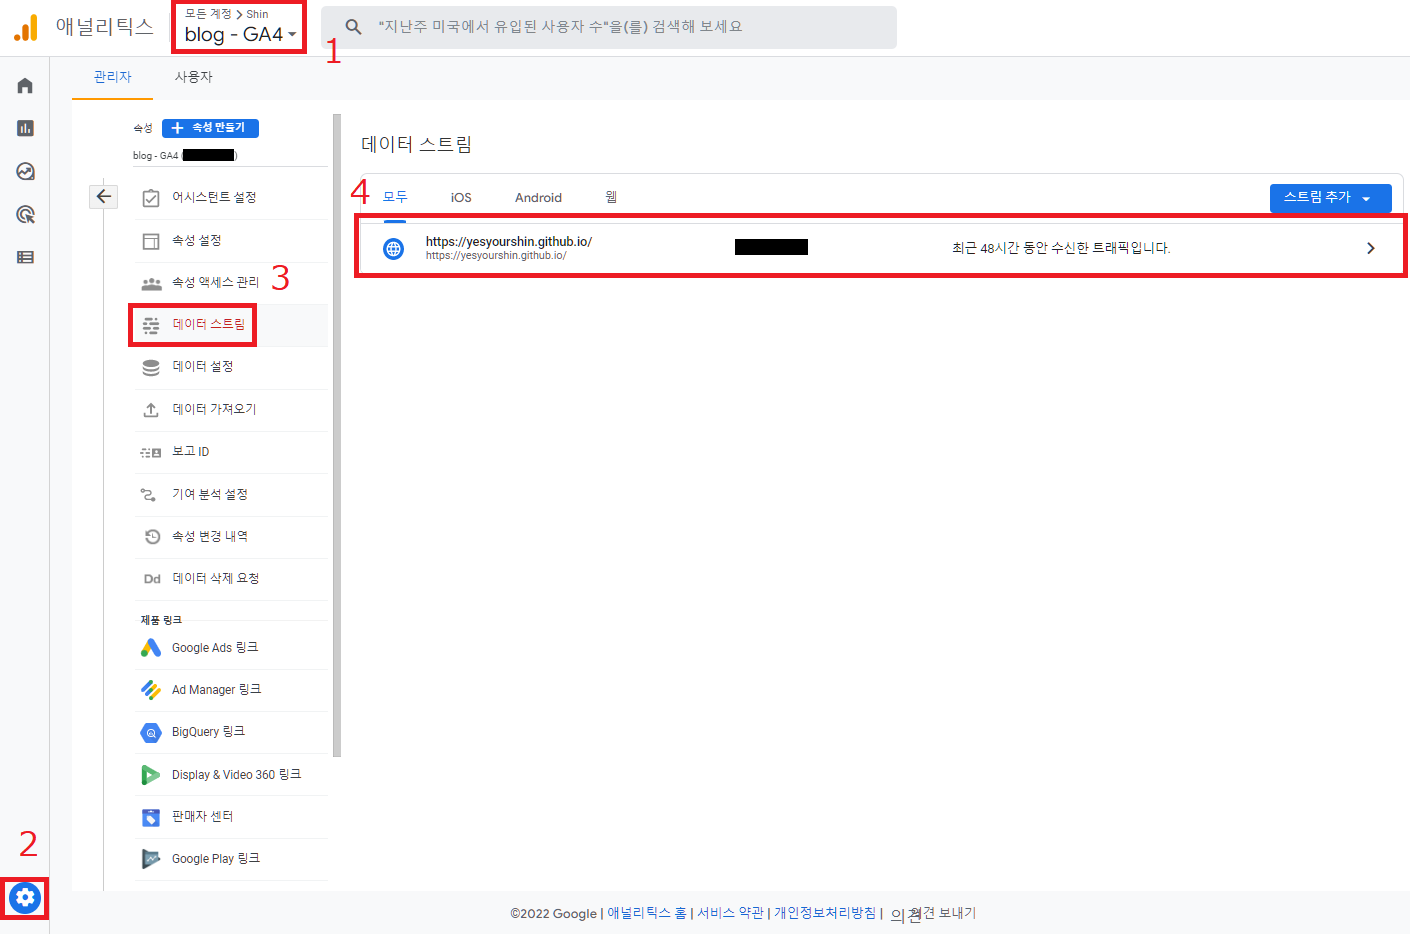Viewport: 1410px width, 934px height.
Task: Open the Reports bar chart icon
Action: 25,128
